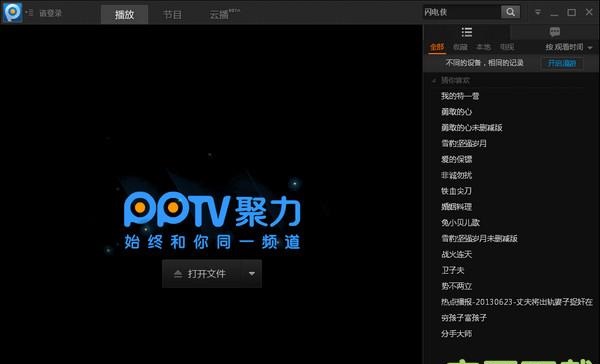Click the PPTV logo icon in title bar
This screenshot has height=364, width=600.
(x=13, y=12)
